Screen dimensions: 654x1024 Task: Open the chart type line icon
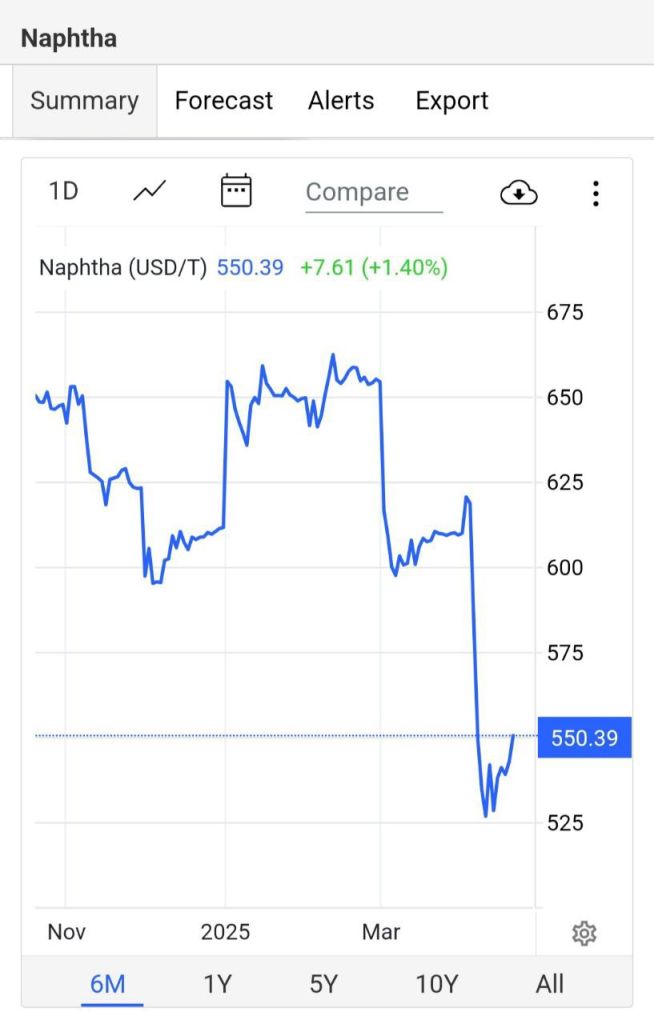click(150, 191)
